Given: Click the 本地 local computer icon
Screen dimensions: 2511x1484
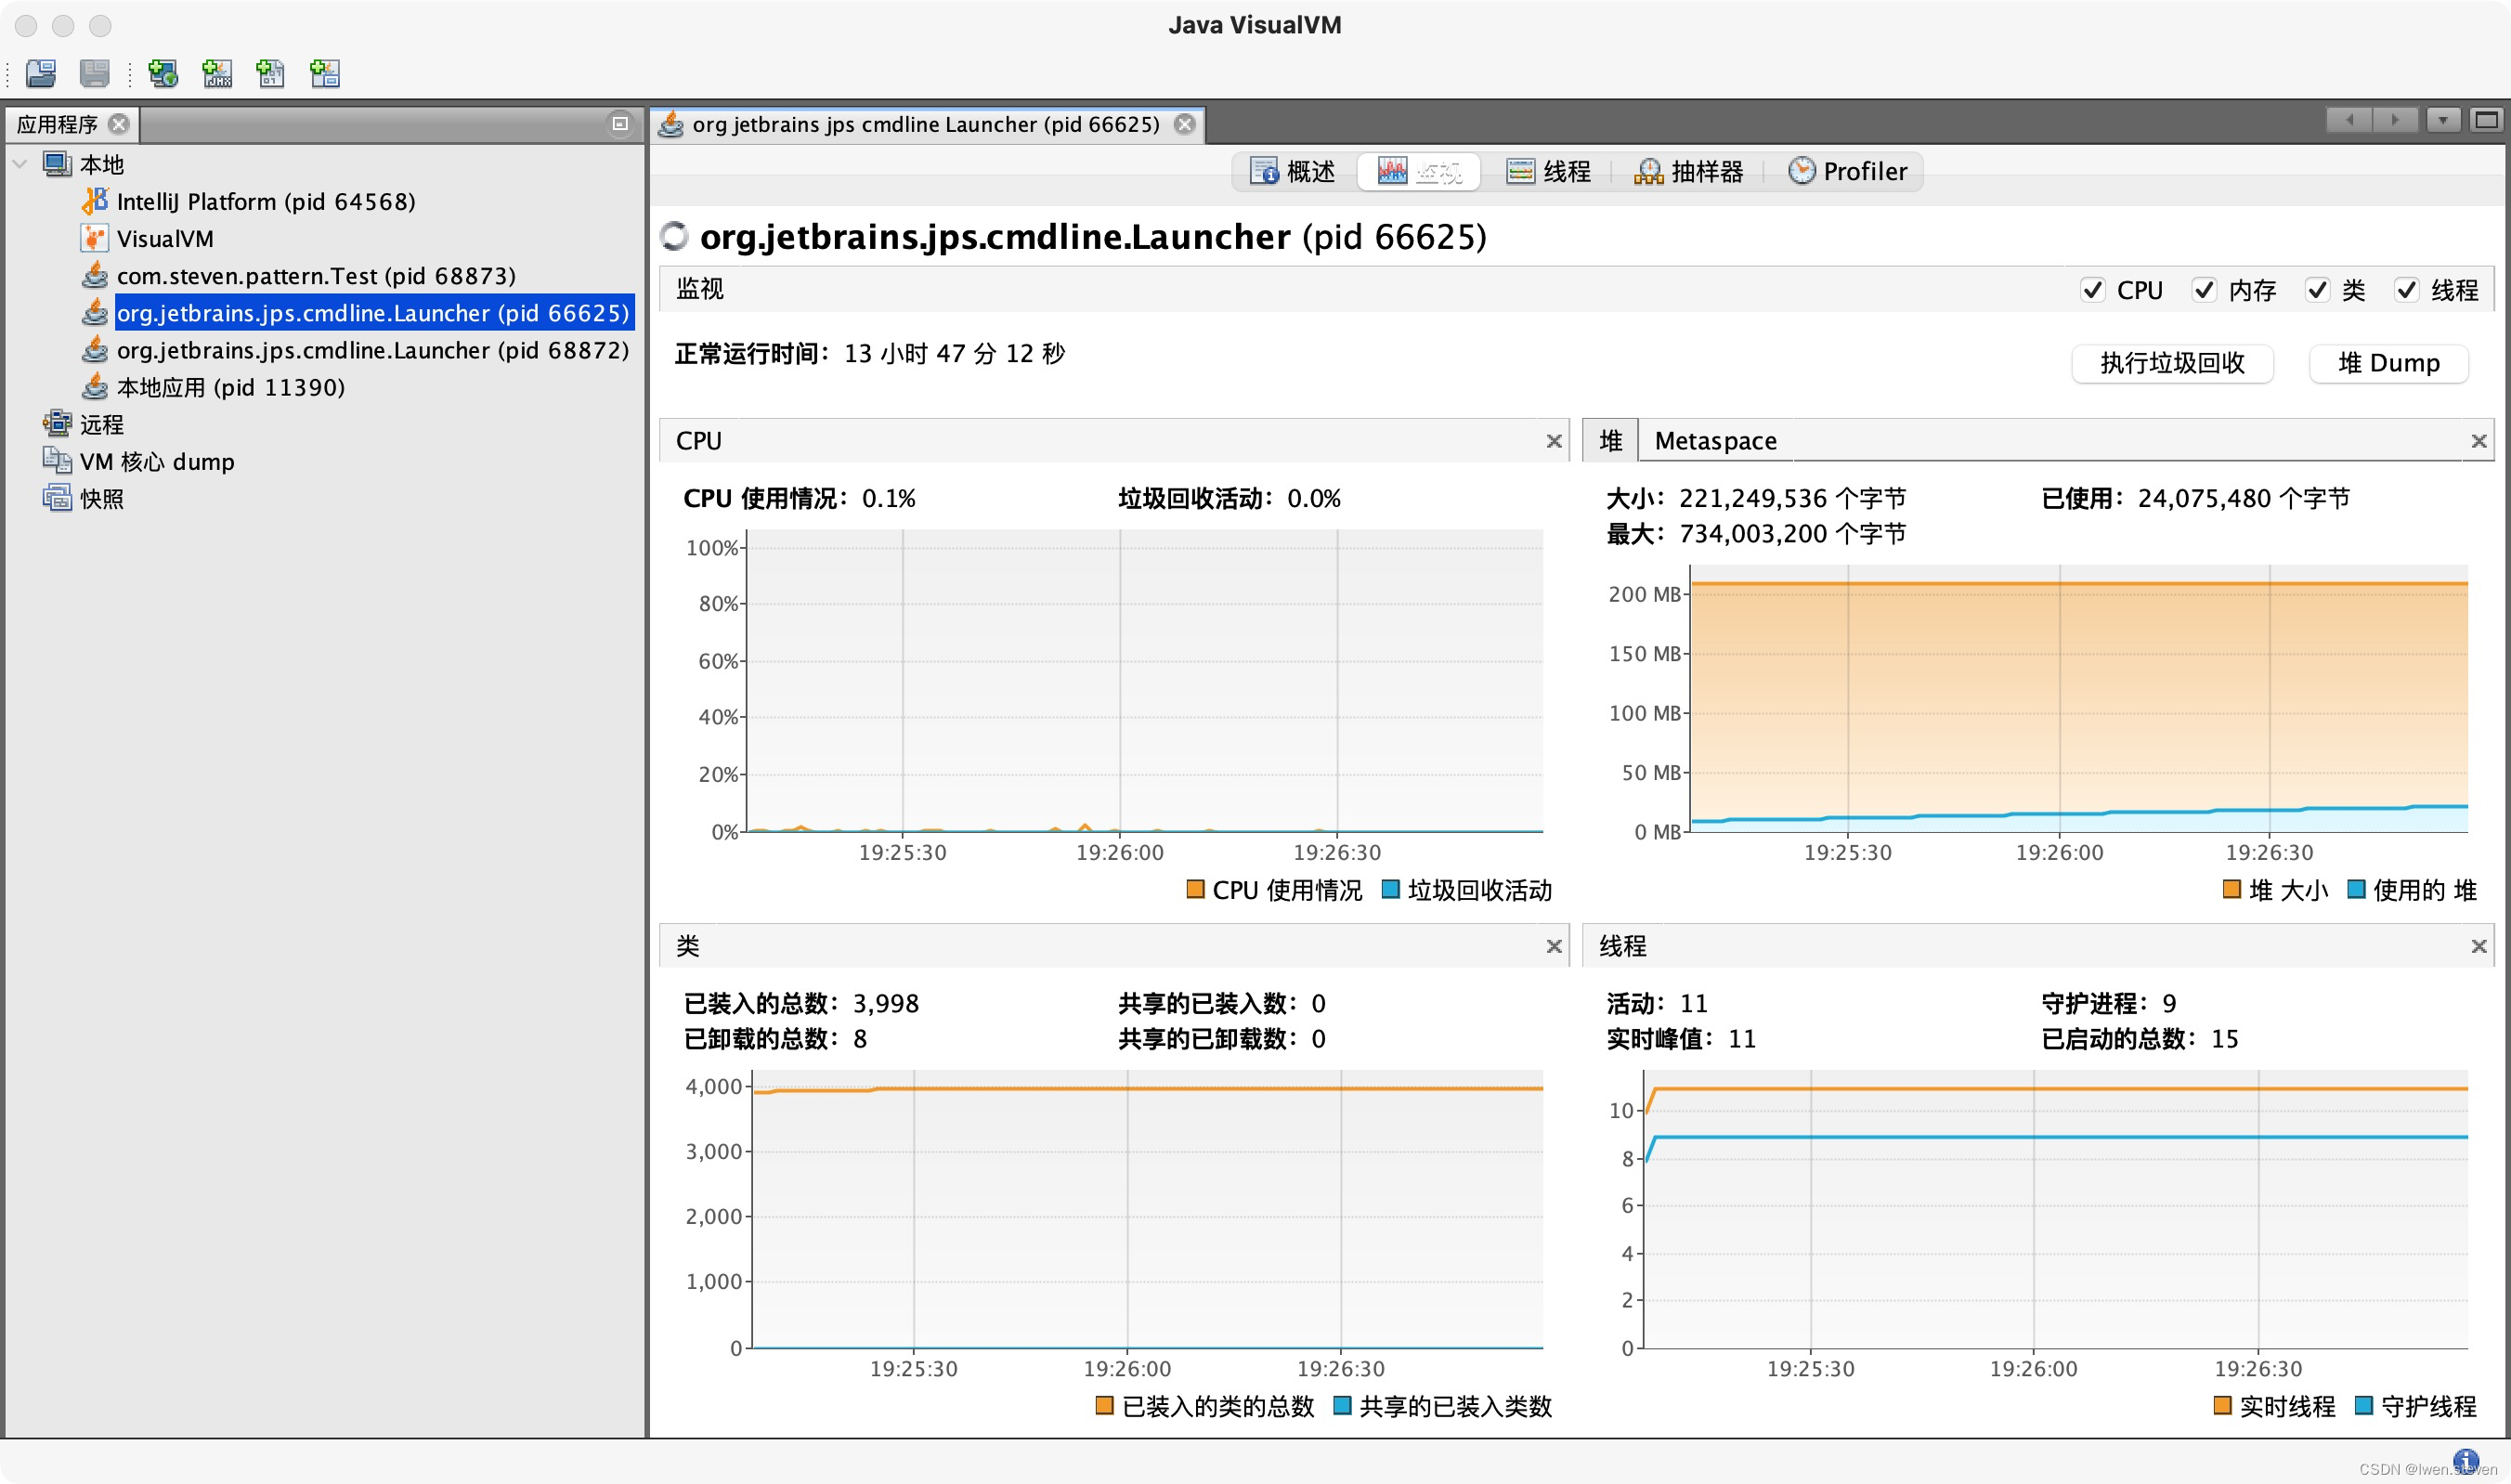Looking at the screenshot, I should (57, 164).
